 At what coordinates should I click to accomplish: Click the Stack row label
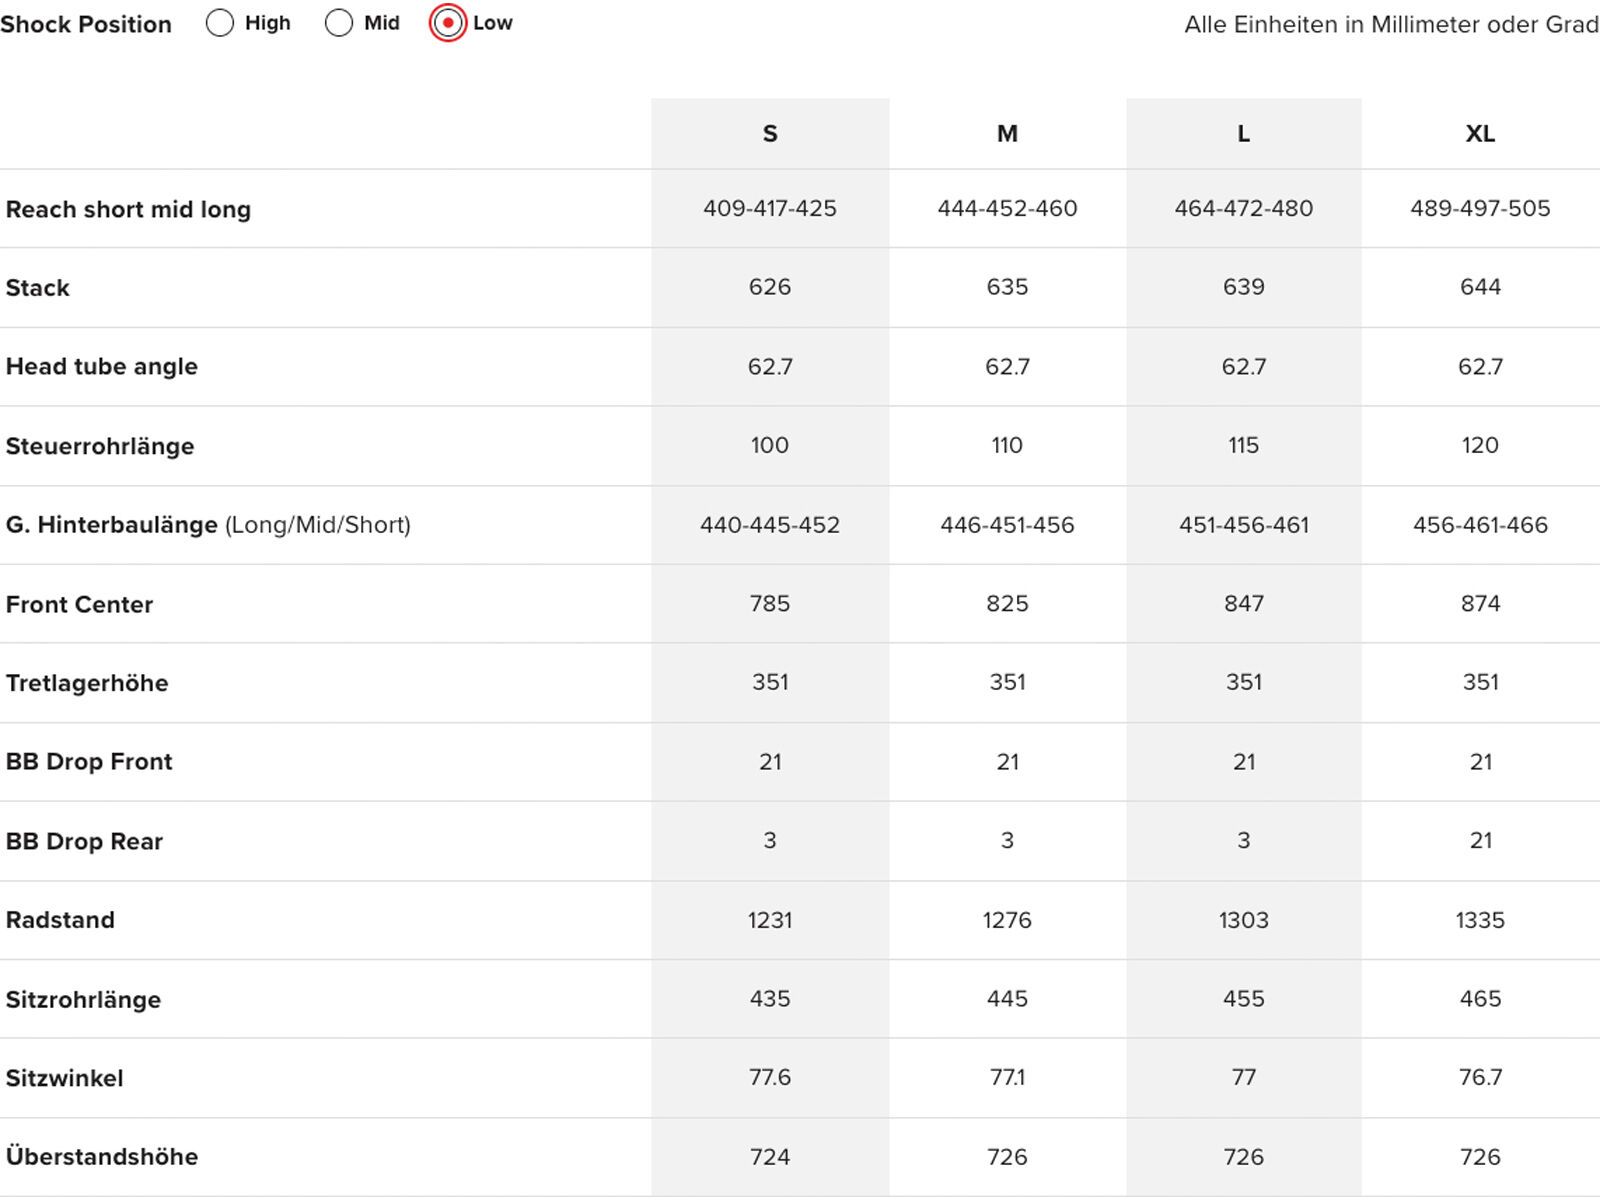tap(38, 288)
